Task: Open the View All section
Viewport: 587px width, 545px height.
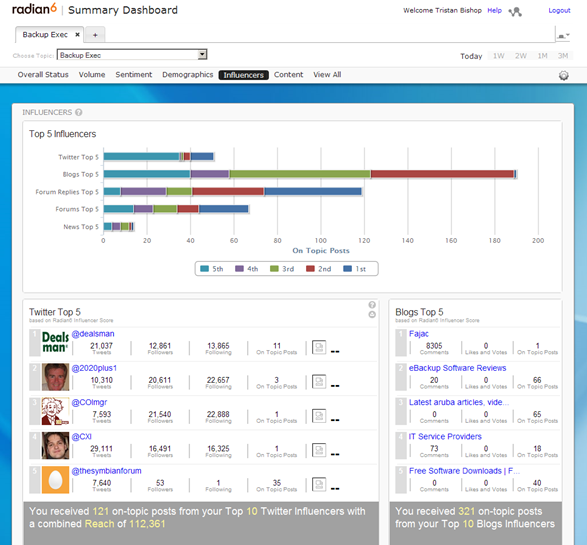Action: [x=327, y=74]
